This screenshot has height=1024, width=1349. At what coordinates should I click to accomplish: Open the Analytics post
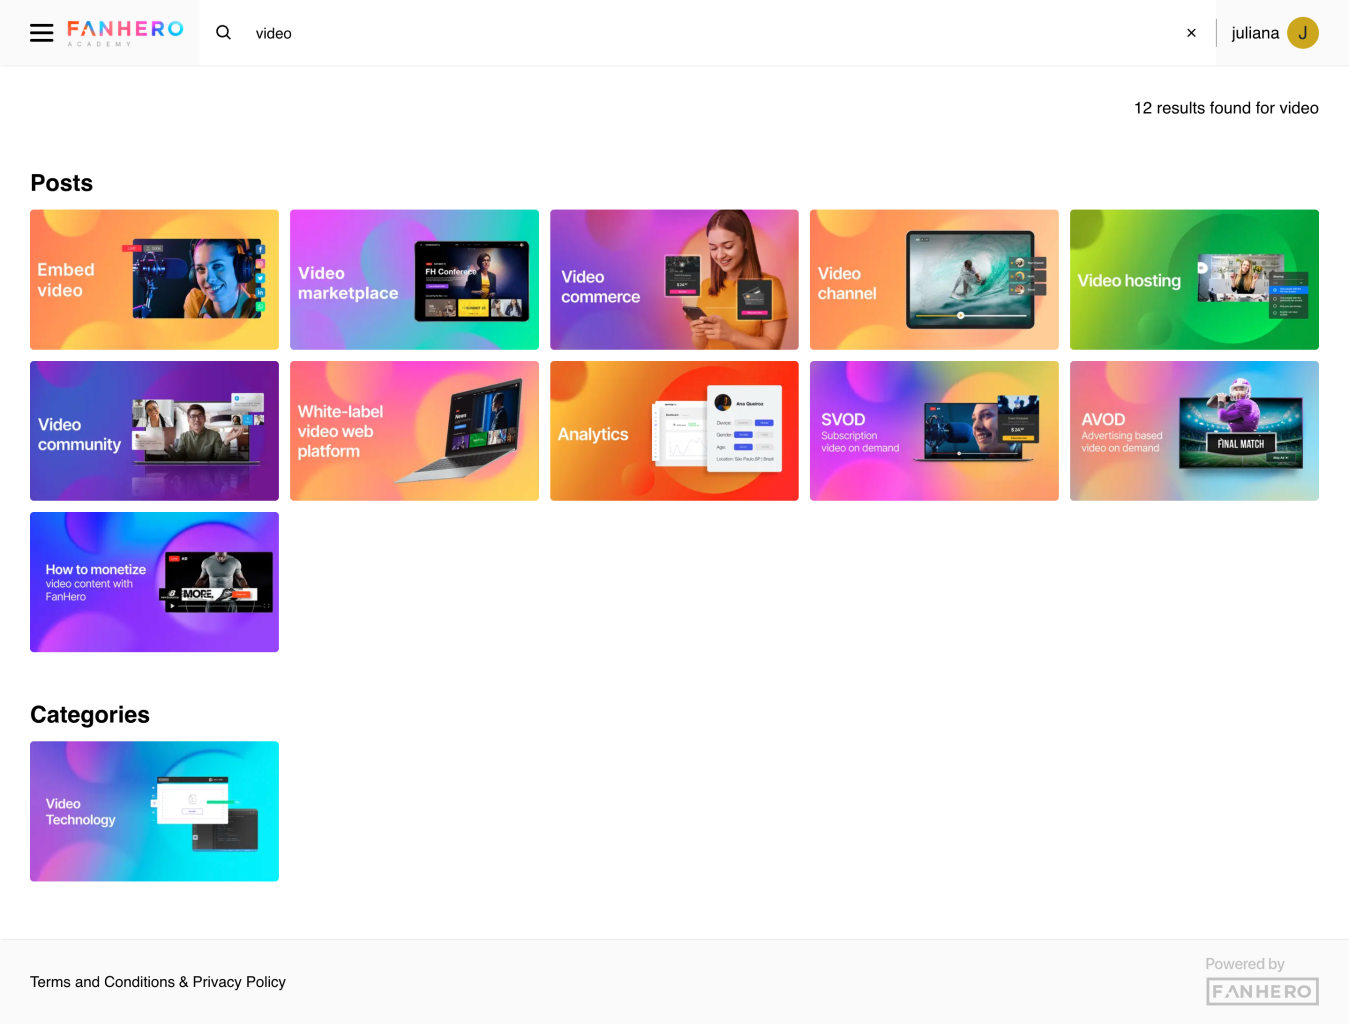click(674, 431)
